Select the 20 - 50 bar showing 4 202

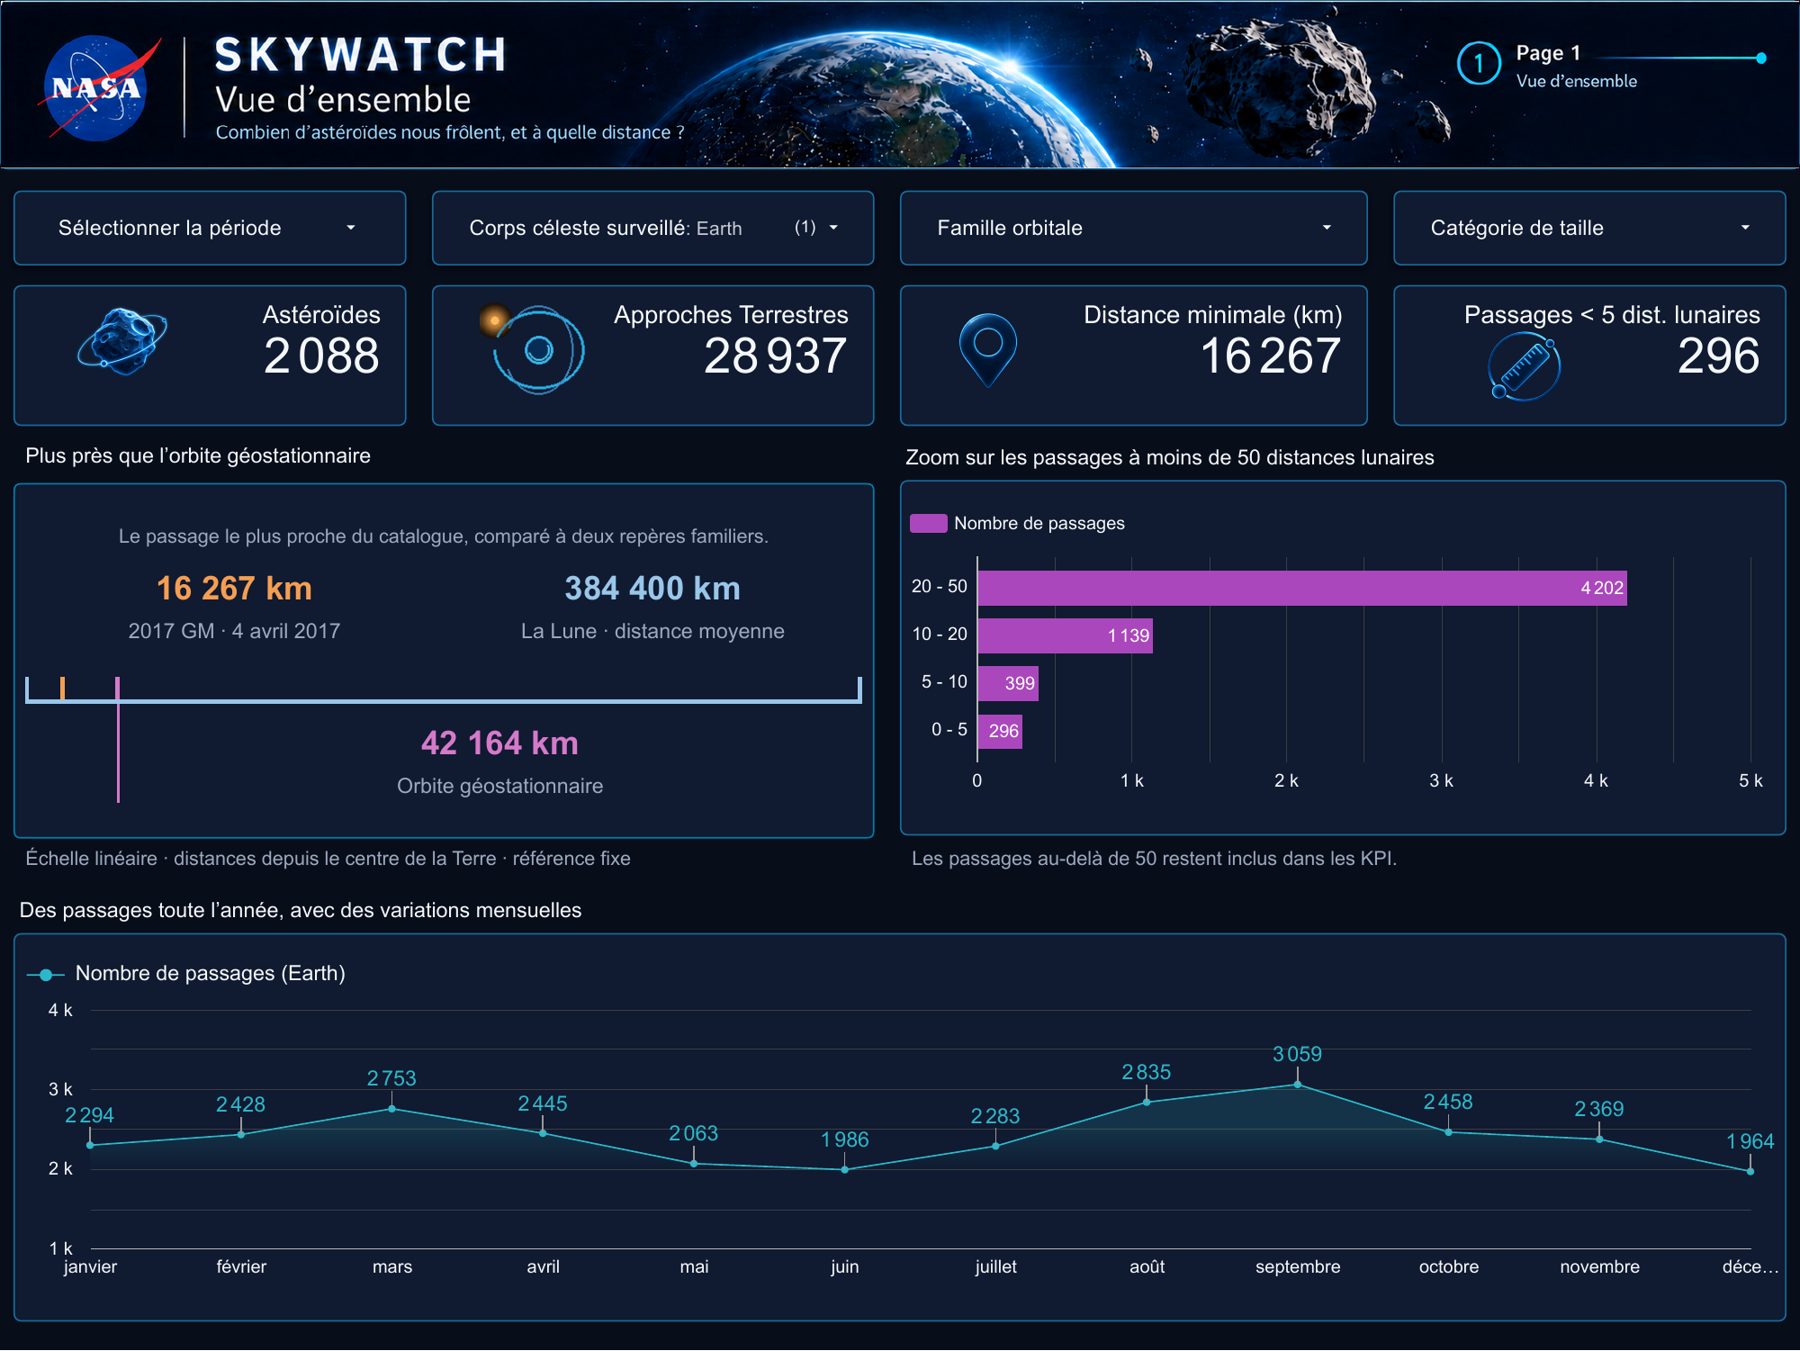(1302, 588)
